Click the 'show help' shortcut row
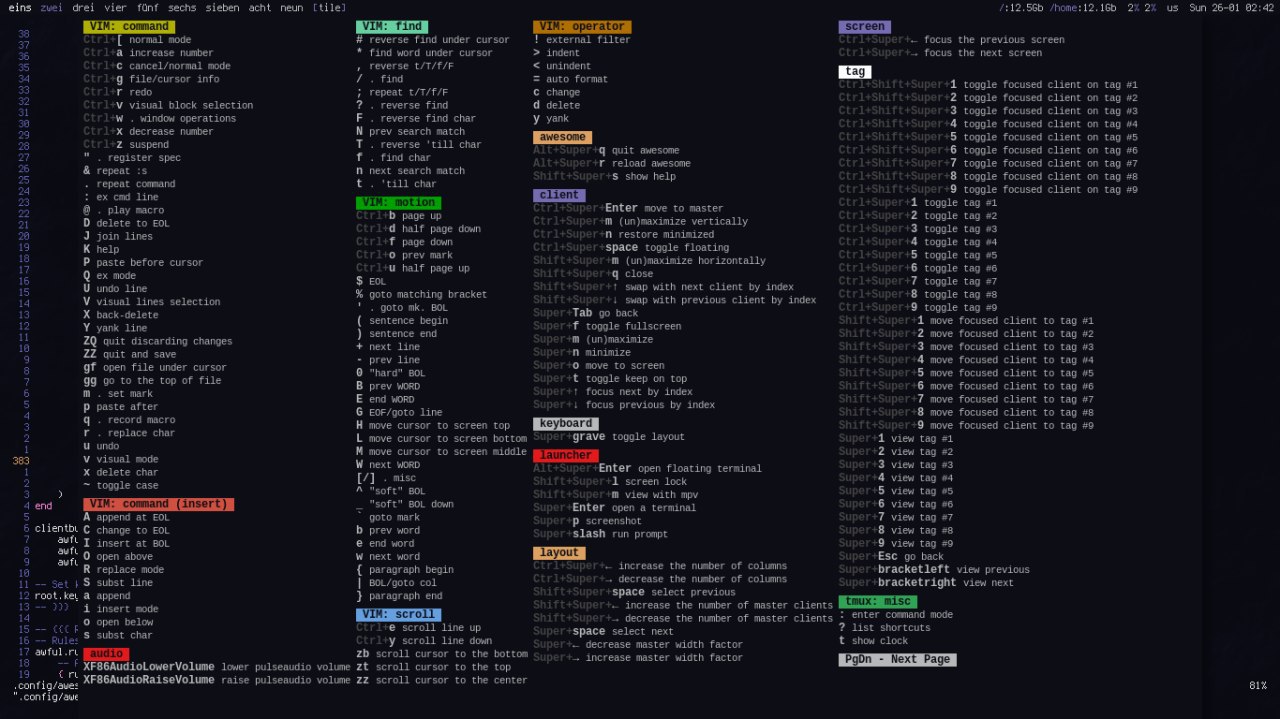 604,177
